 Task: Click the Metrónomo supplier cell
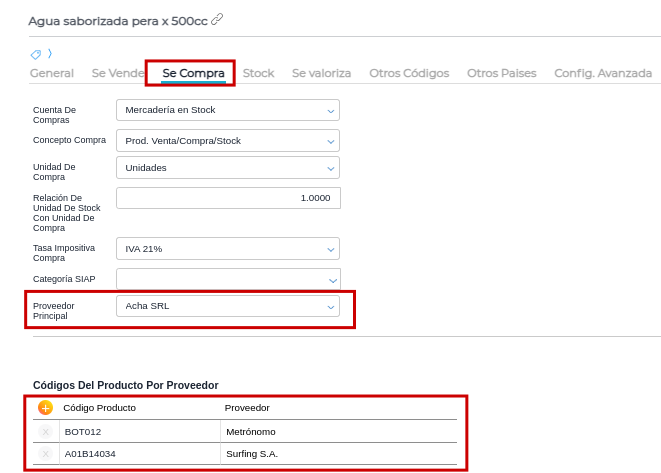click(x=338, y=431)
